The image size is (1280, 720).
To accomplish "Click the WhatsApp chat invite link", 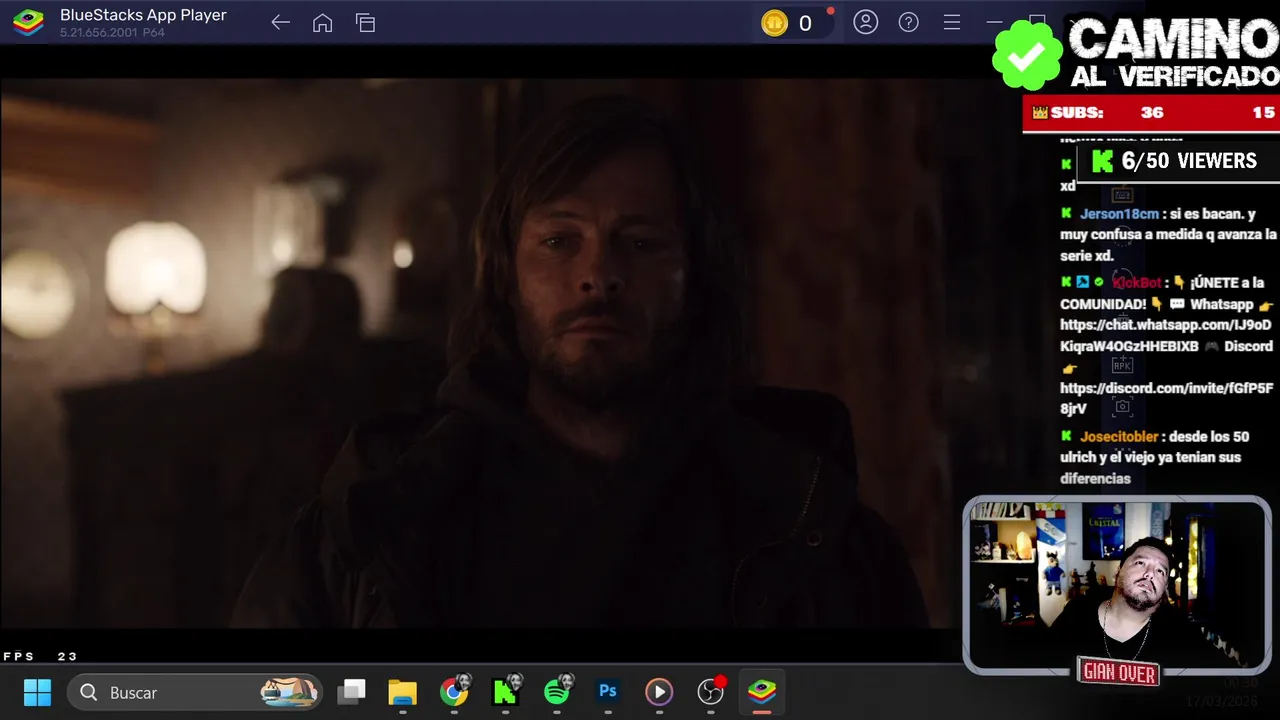I will (1166, 335).
